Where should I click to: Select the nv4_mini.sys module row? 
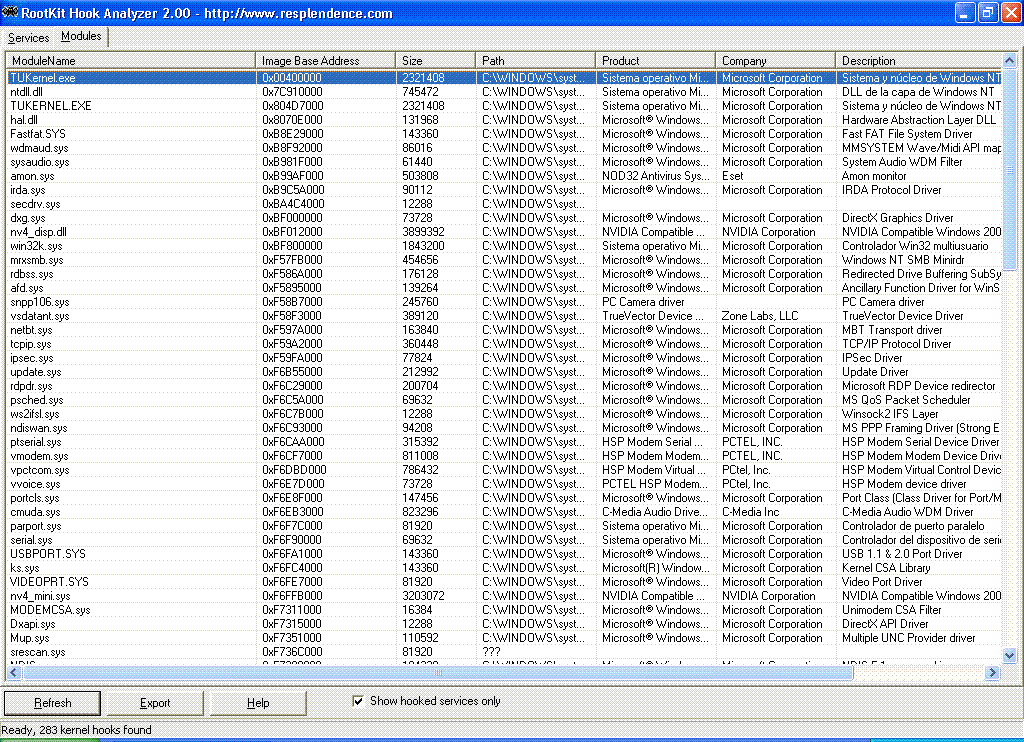click(x=504, y=596)
